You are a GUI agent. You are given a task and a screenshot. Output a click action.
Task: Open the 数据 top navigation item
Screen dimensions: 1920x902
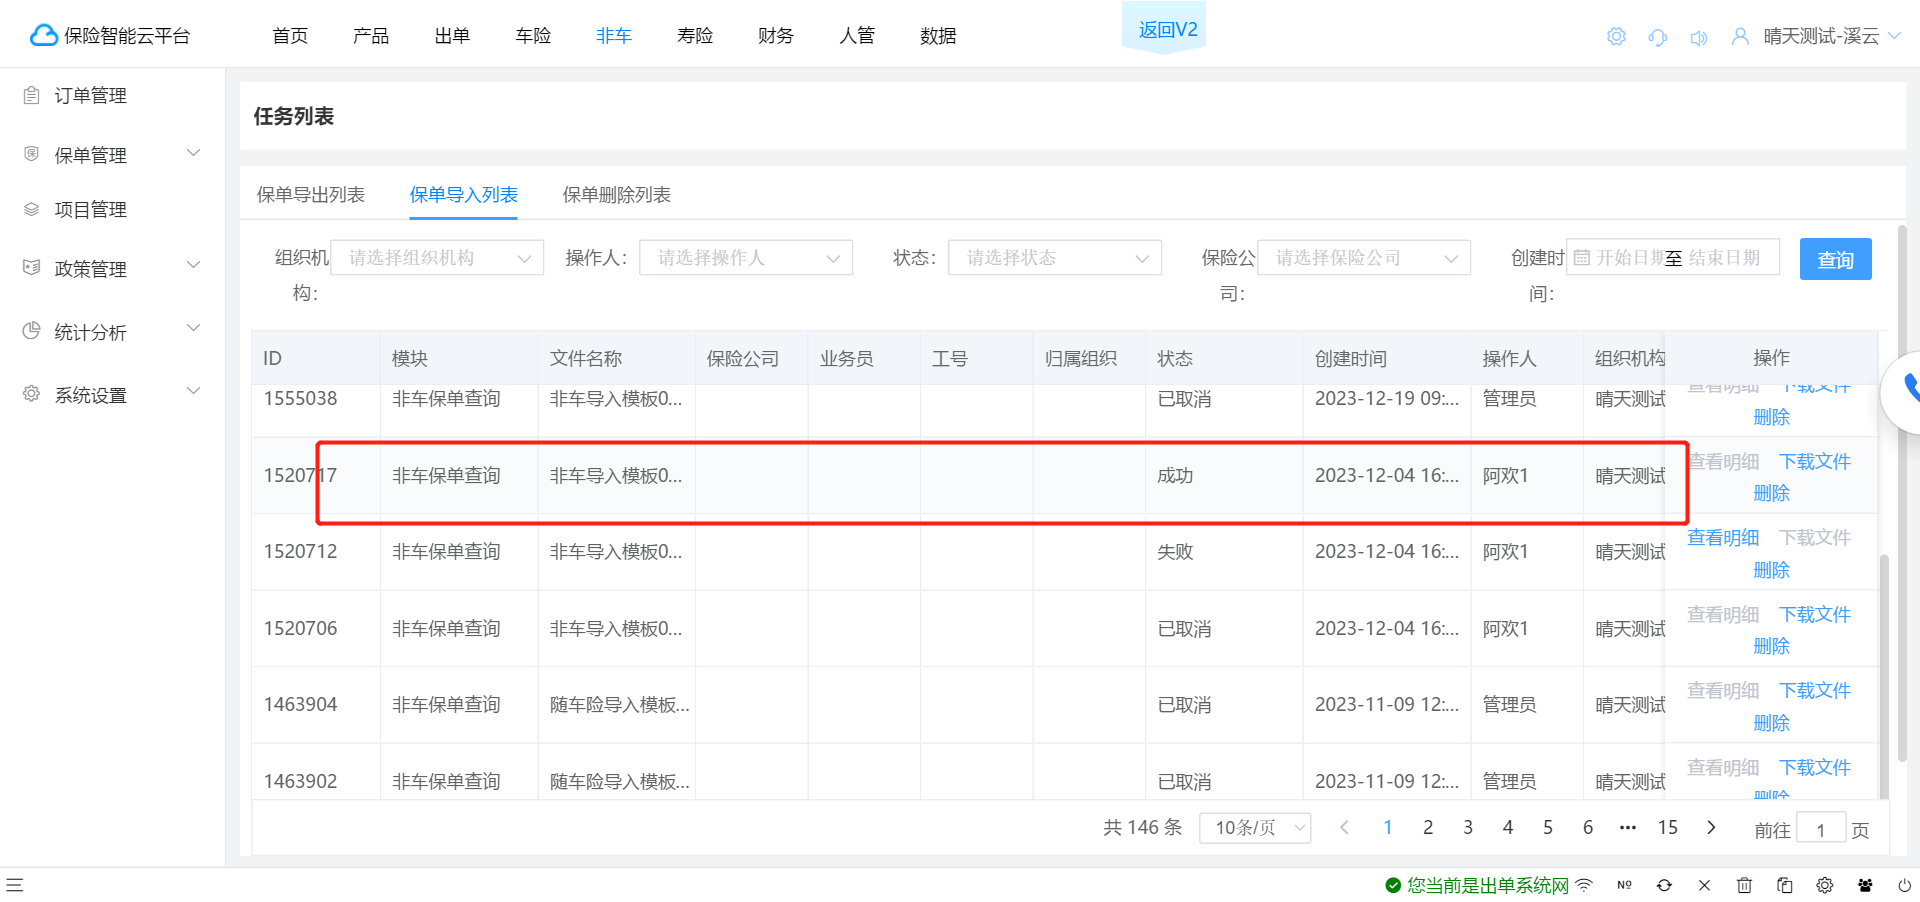(938, 36)
